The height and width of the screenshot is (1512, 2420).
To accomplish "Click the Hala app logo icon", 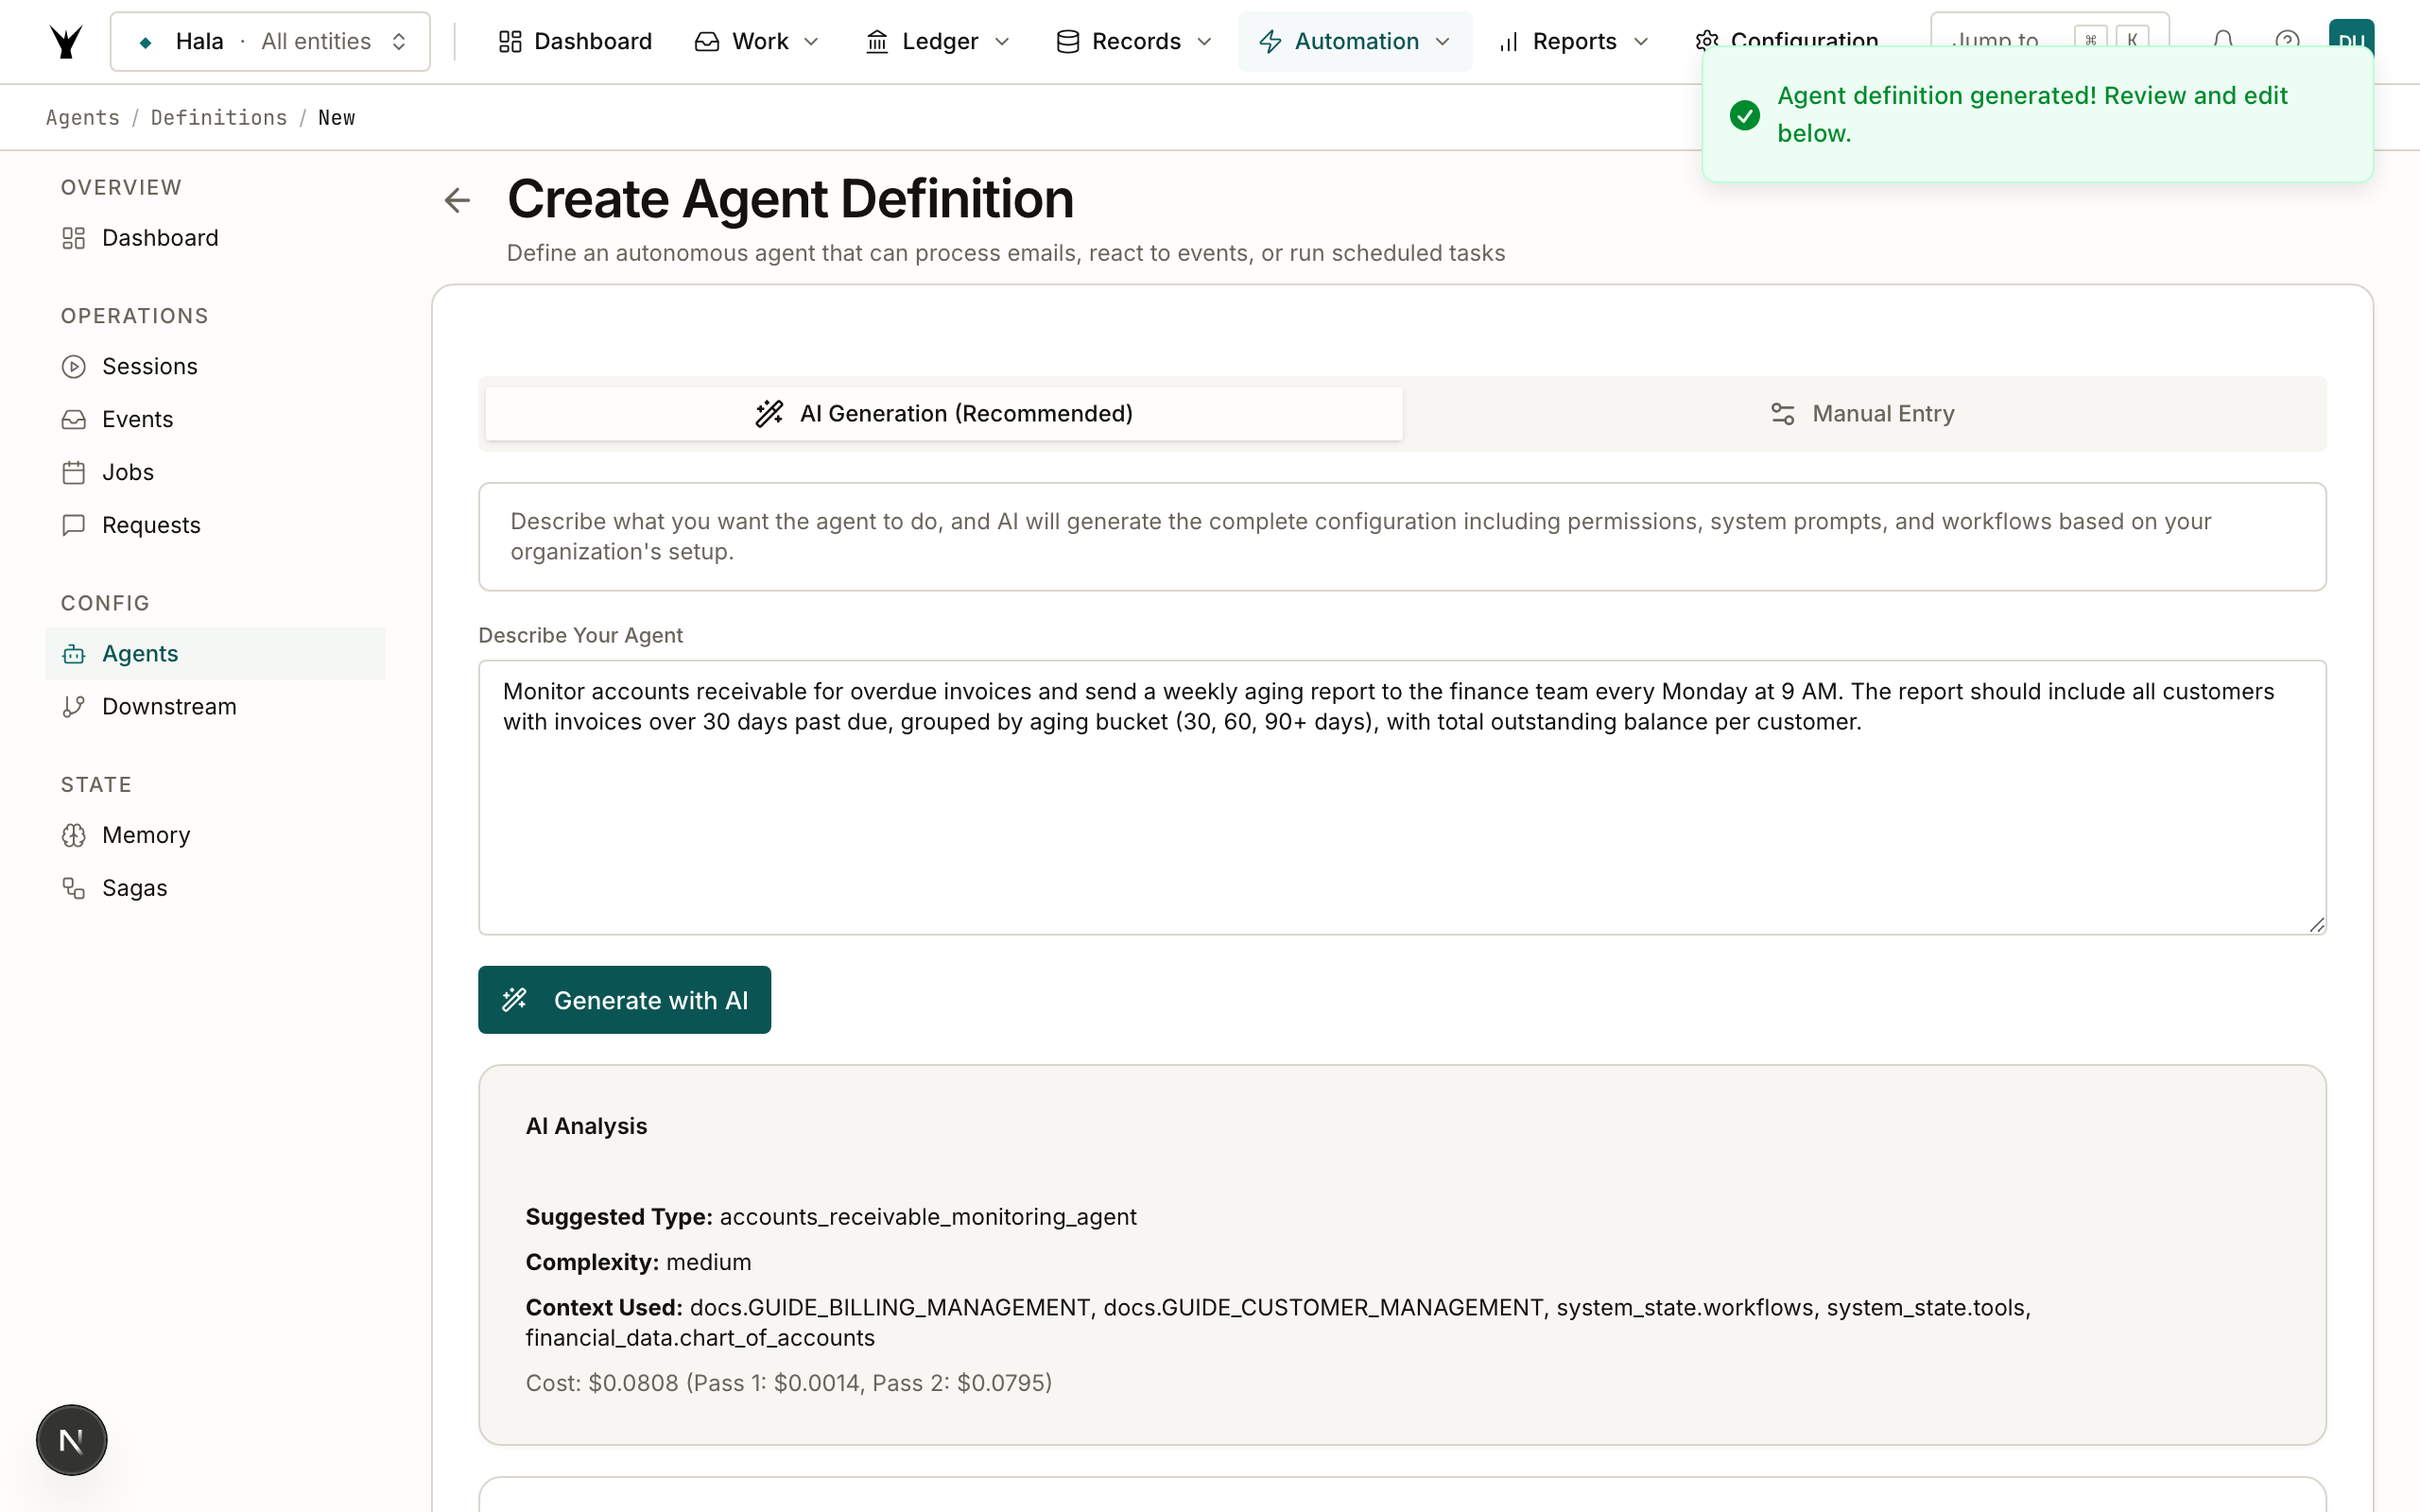I will [66, 41].
